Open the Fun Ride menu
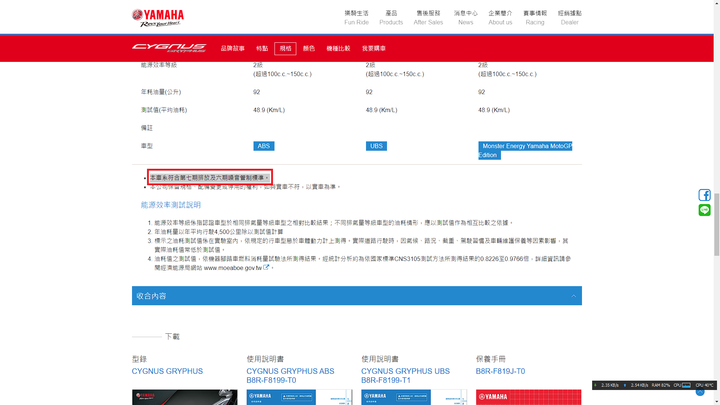The image size is (720, 405). coord(356,17)
